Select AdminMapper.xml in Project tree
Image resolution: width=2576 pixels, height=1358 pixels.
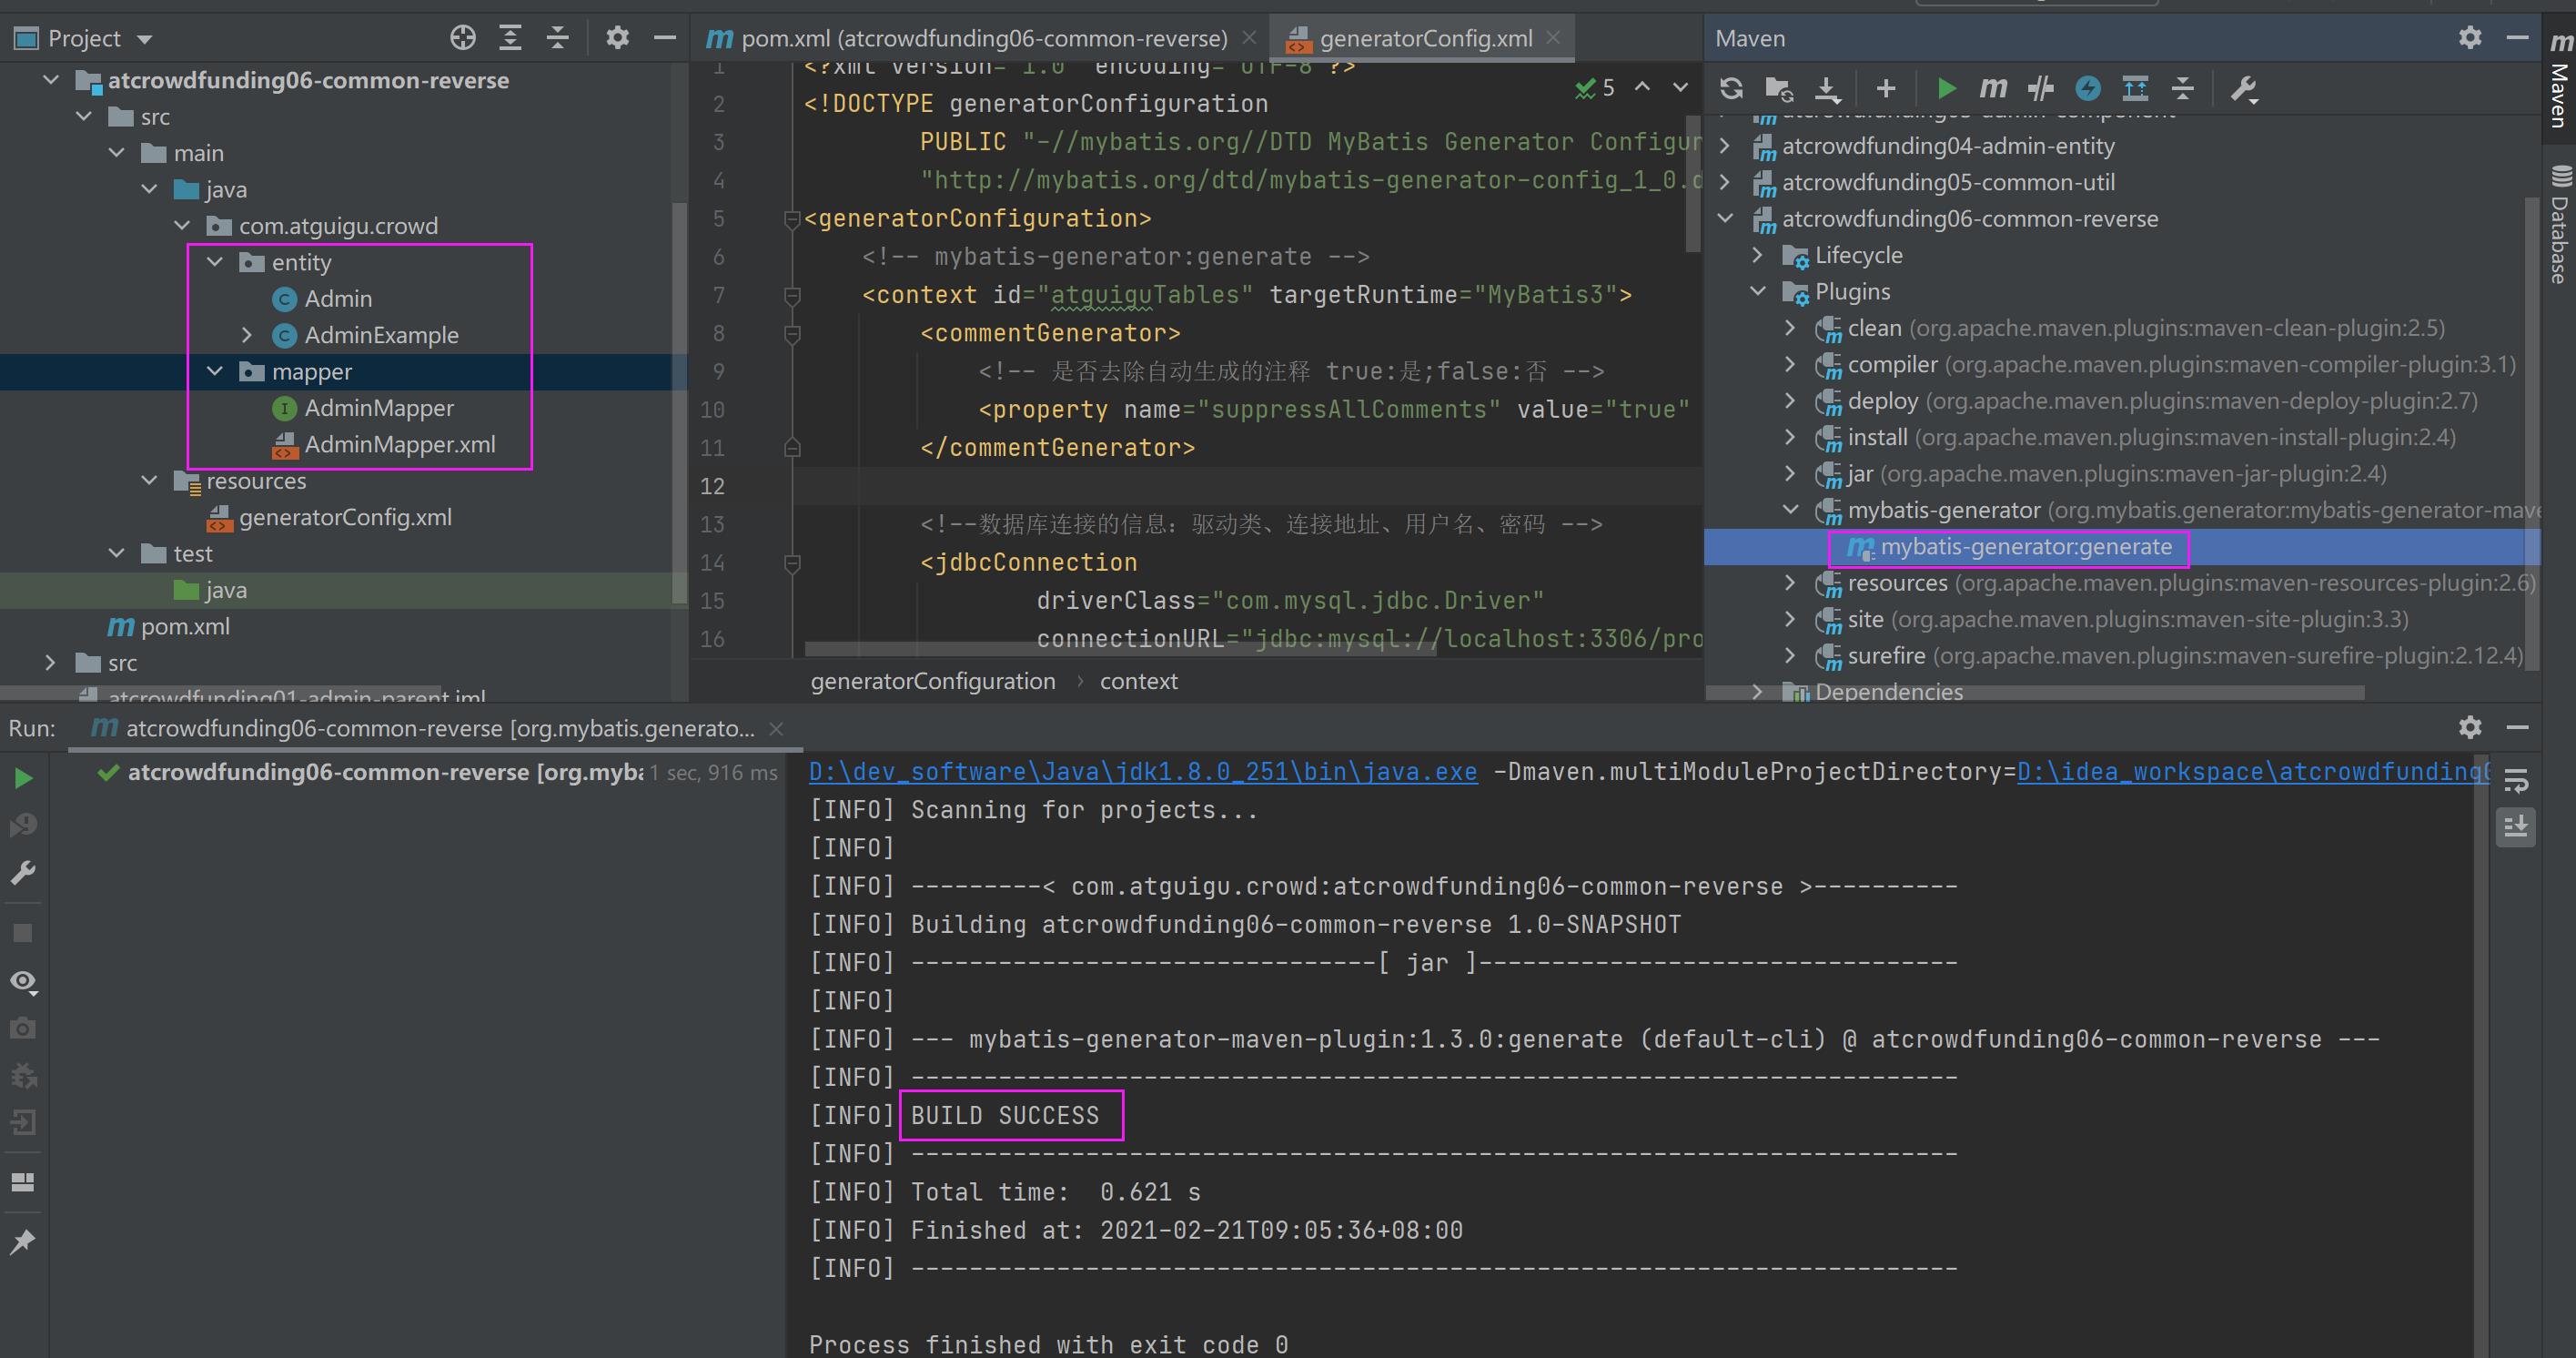point(400,445)
